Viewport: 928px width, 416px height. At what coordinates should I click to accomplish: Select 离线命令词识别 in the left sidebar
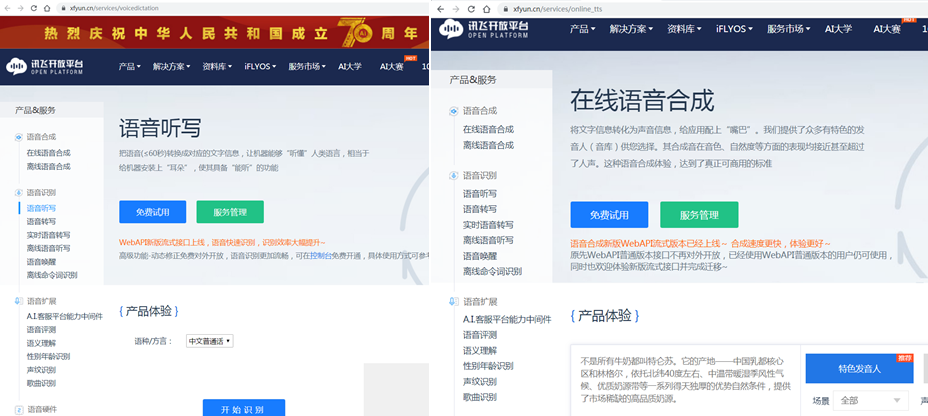pos(52,275)
